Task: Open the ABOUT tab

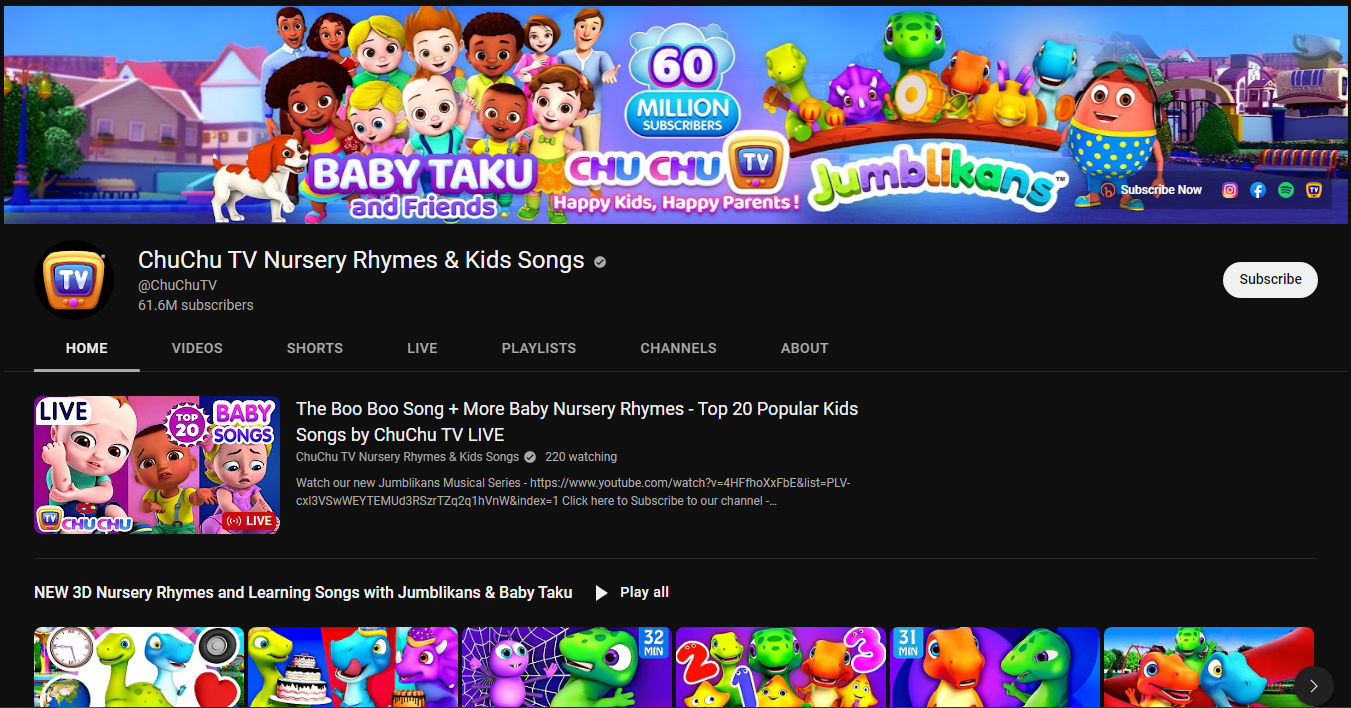Action: pyautogui.click(x=805, y=348)
